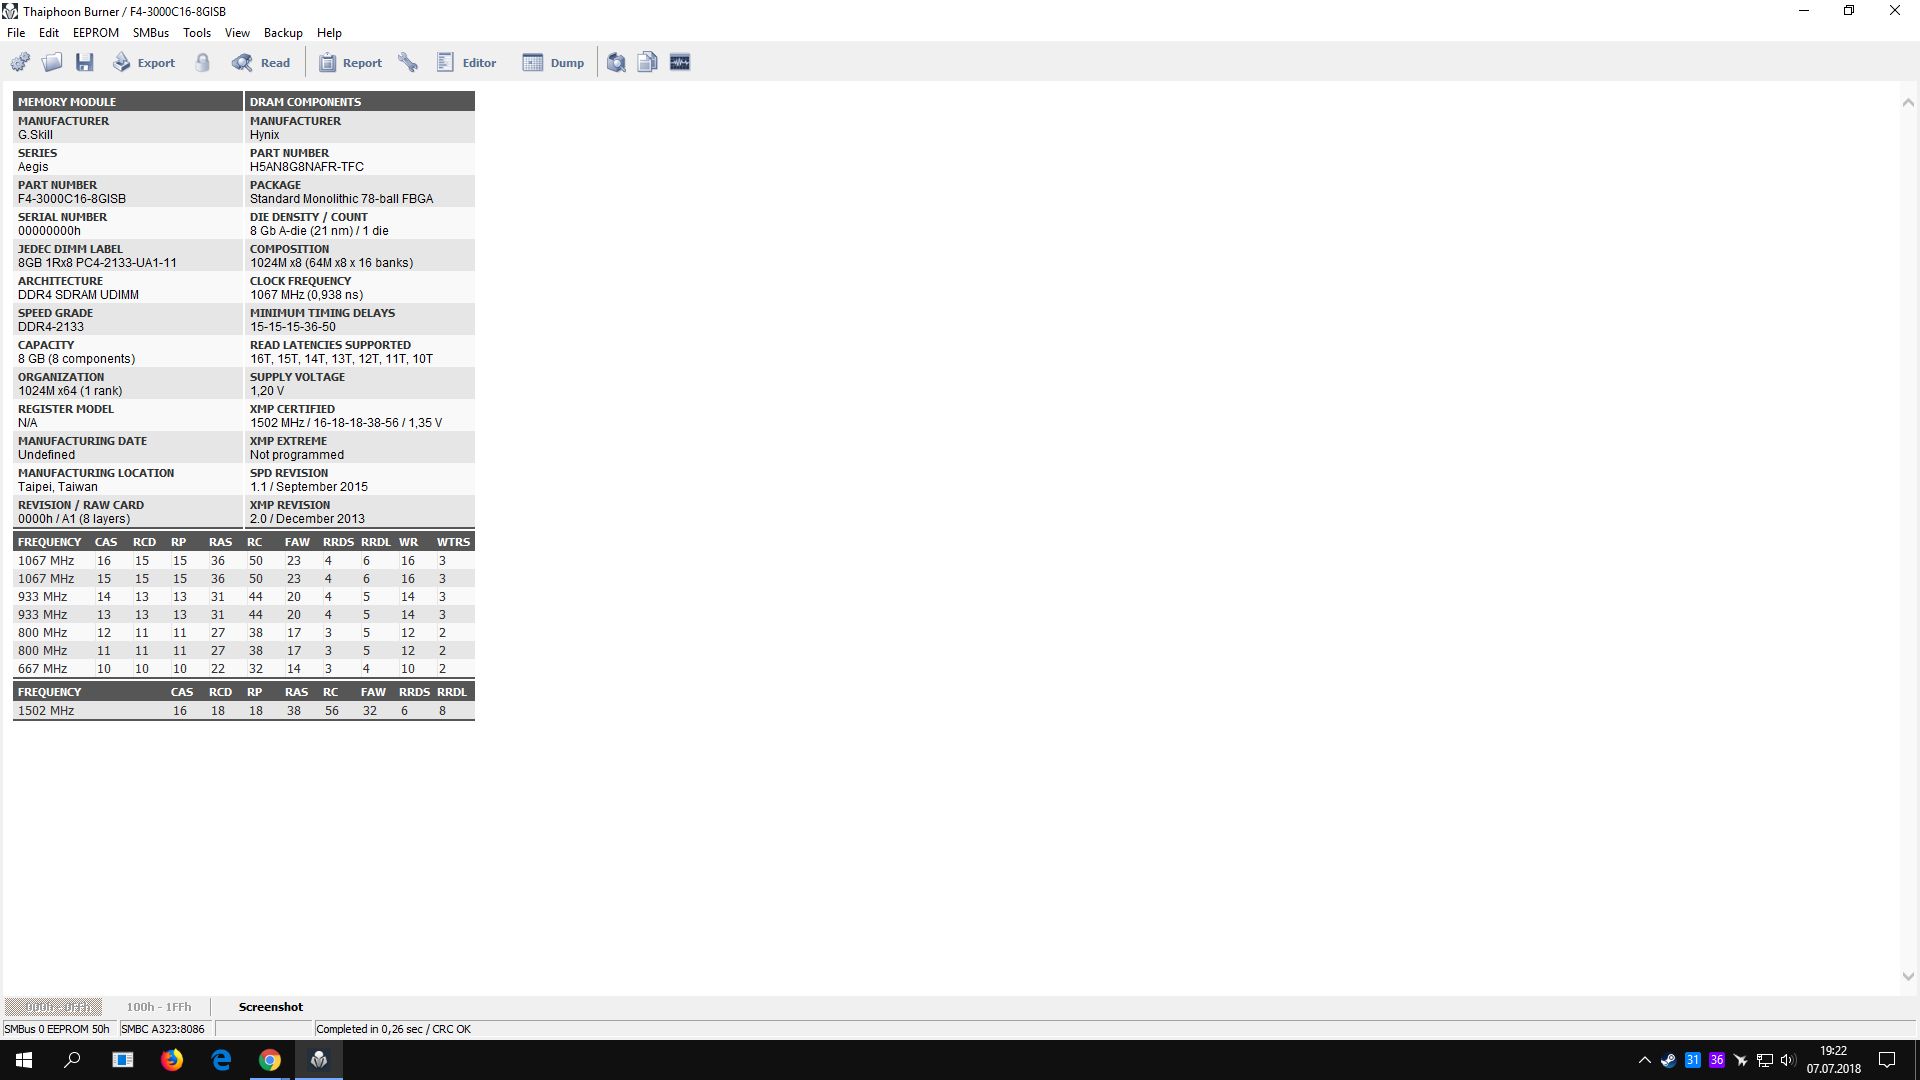Viewport: 1920px width, 1080px height.
Task: Click the Export toolbar button
Action: tap(143, 62)
